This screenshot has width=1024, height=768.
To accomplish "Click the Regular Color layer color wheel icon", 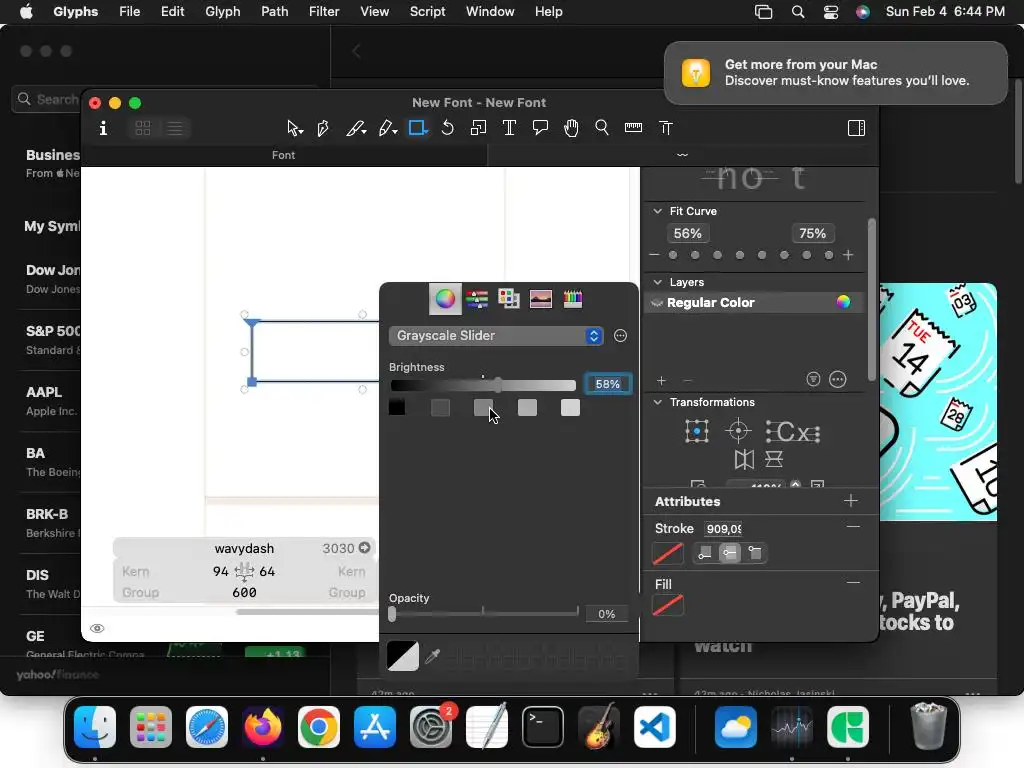I will pyautogui.click(x=843, y=302).
